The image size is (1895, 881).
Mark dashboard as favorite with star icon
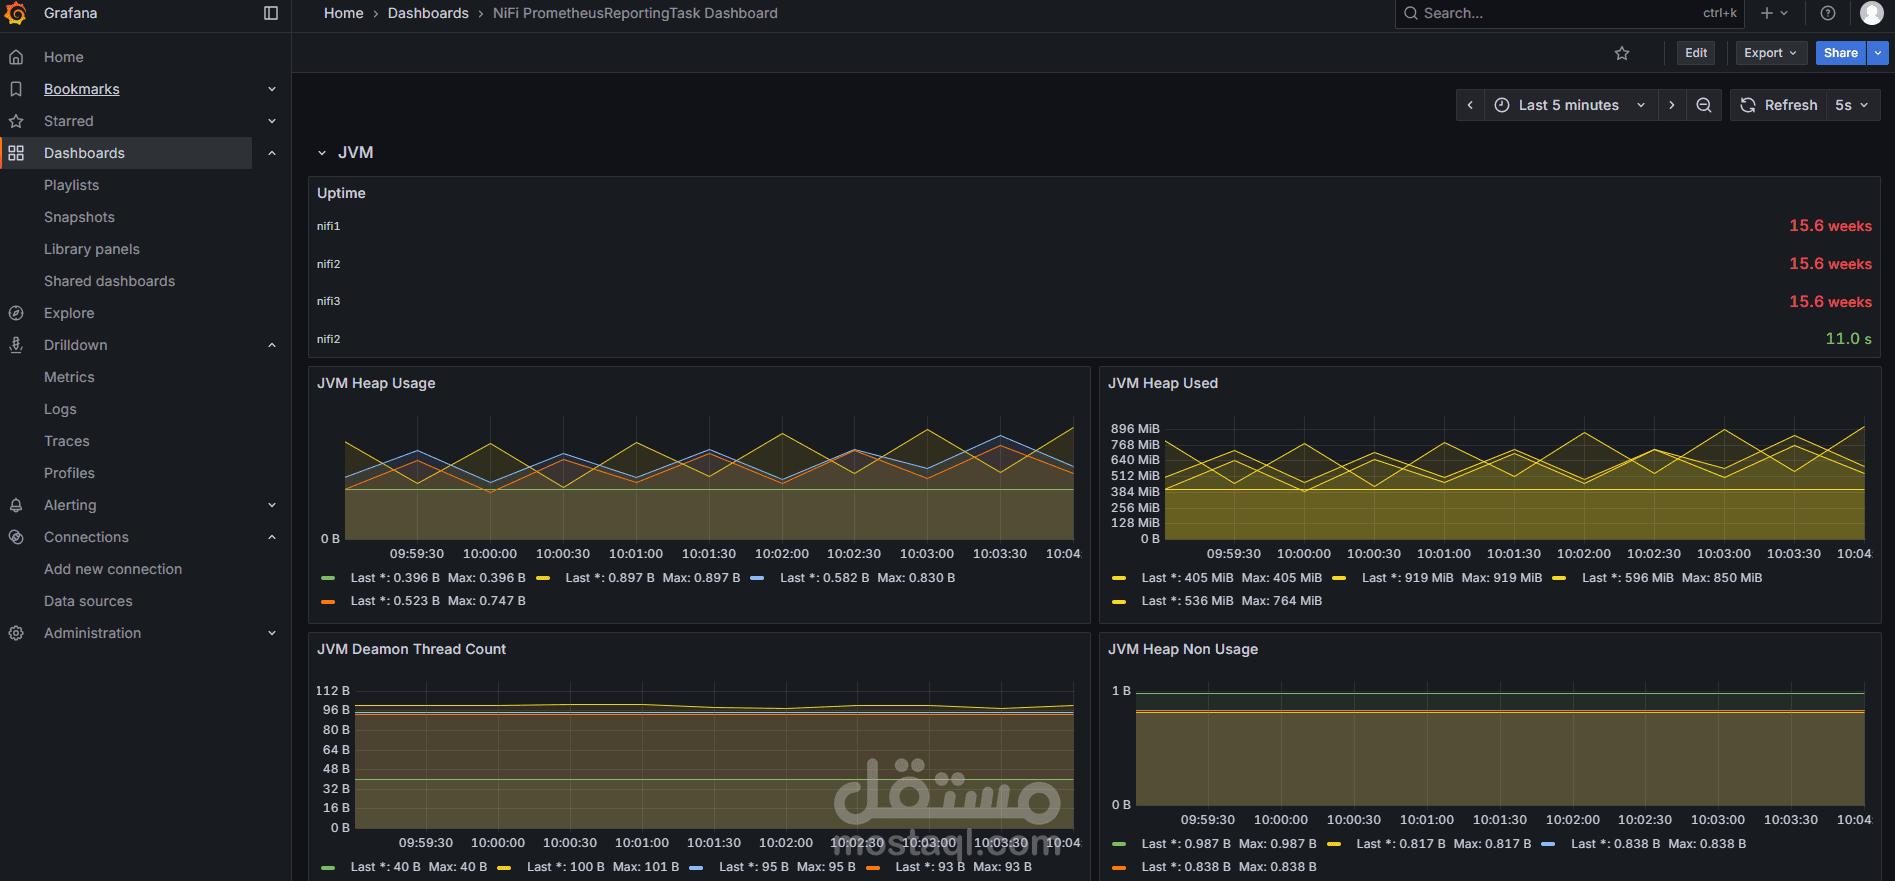[x=1622, y=53]
